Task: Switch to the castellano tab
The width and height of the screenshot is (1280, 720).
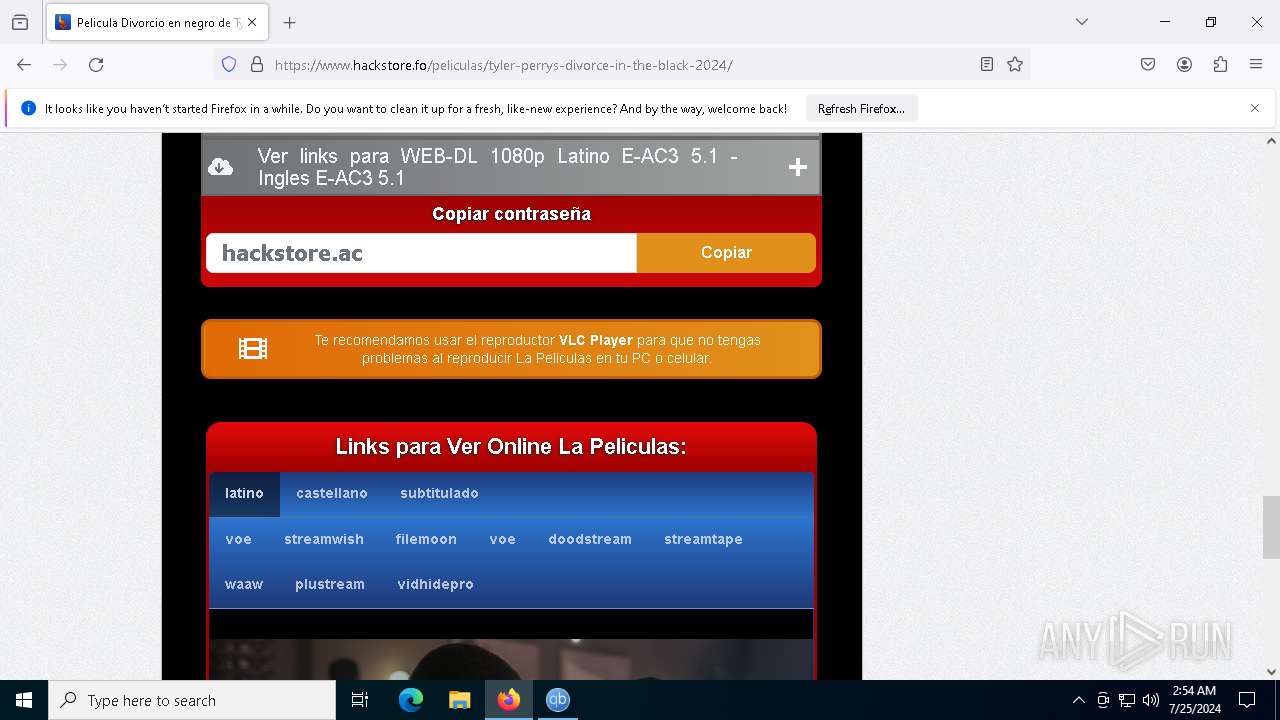Action: click(x=332, y=494)
